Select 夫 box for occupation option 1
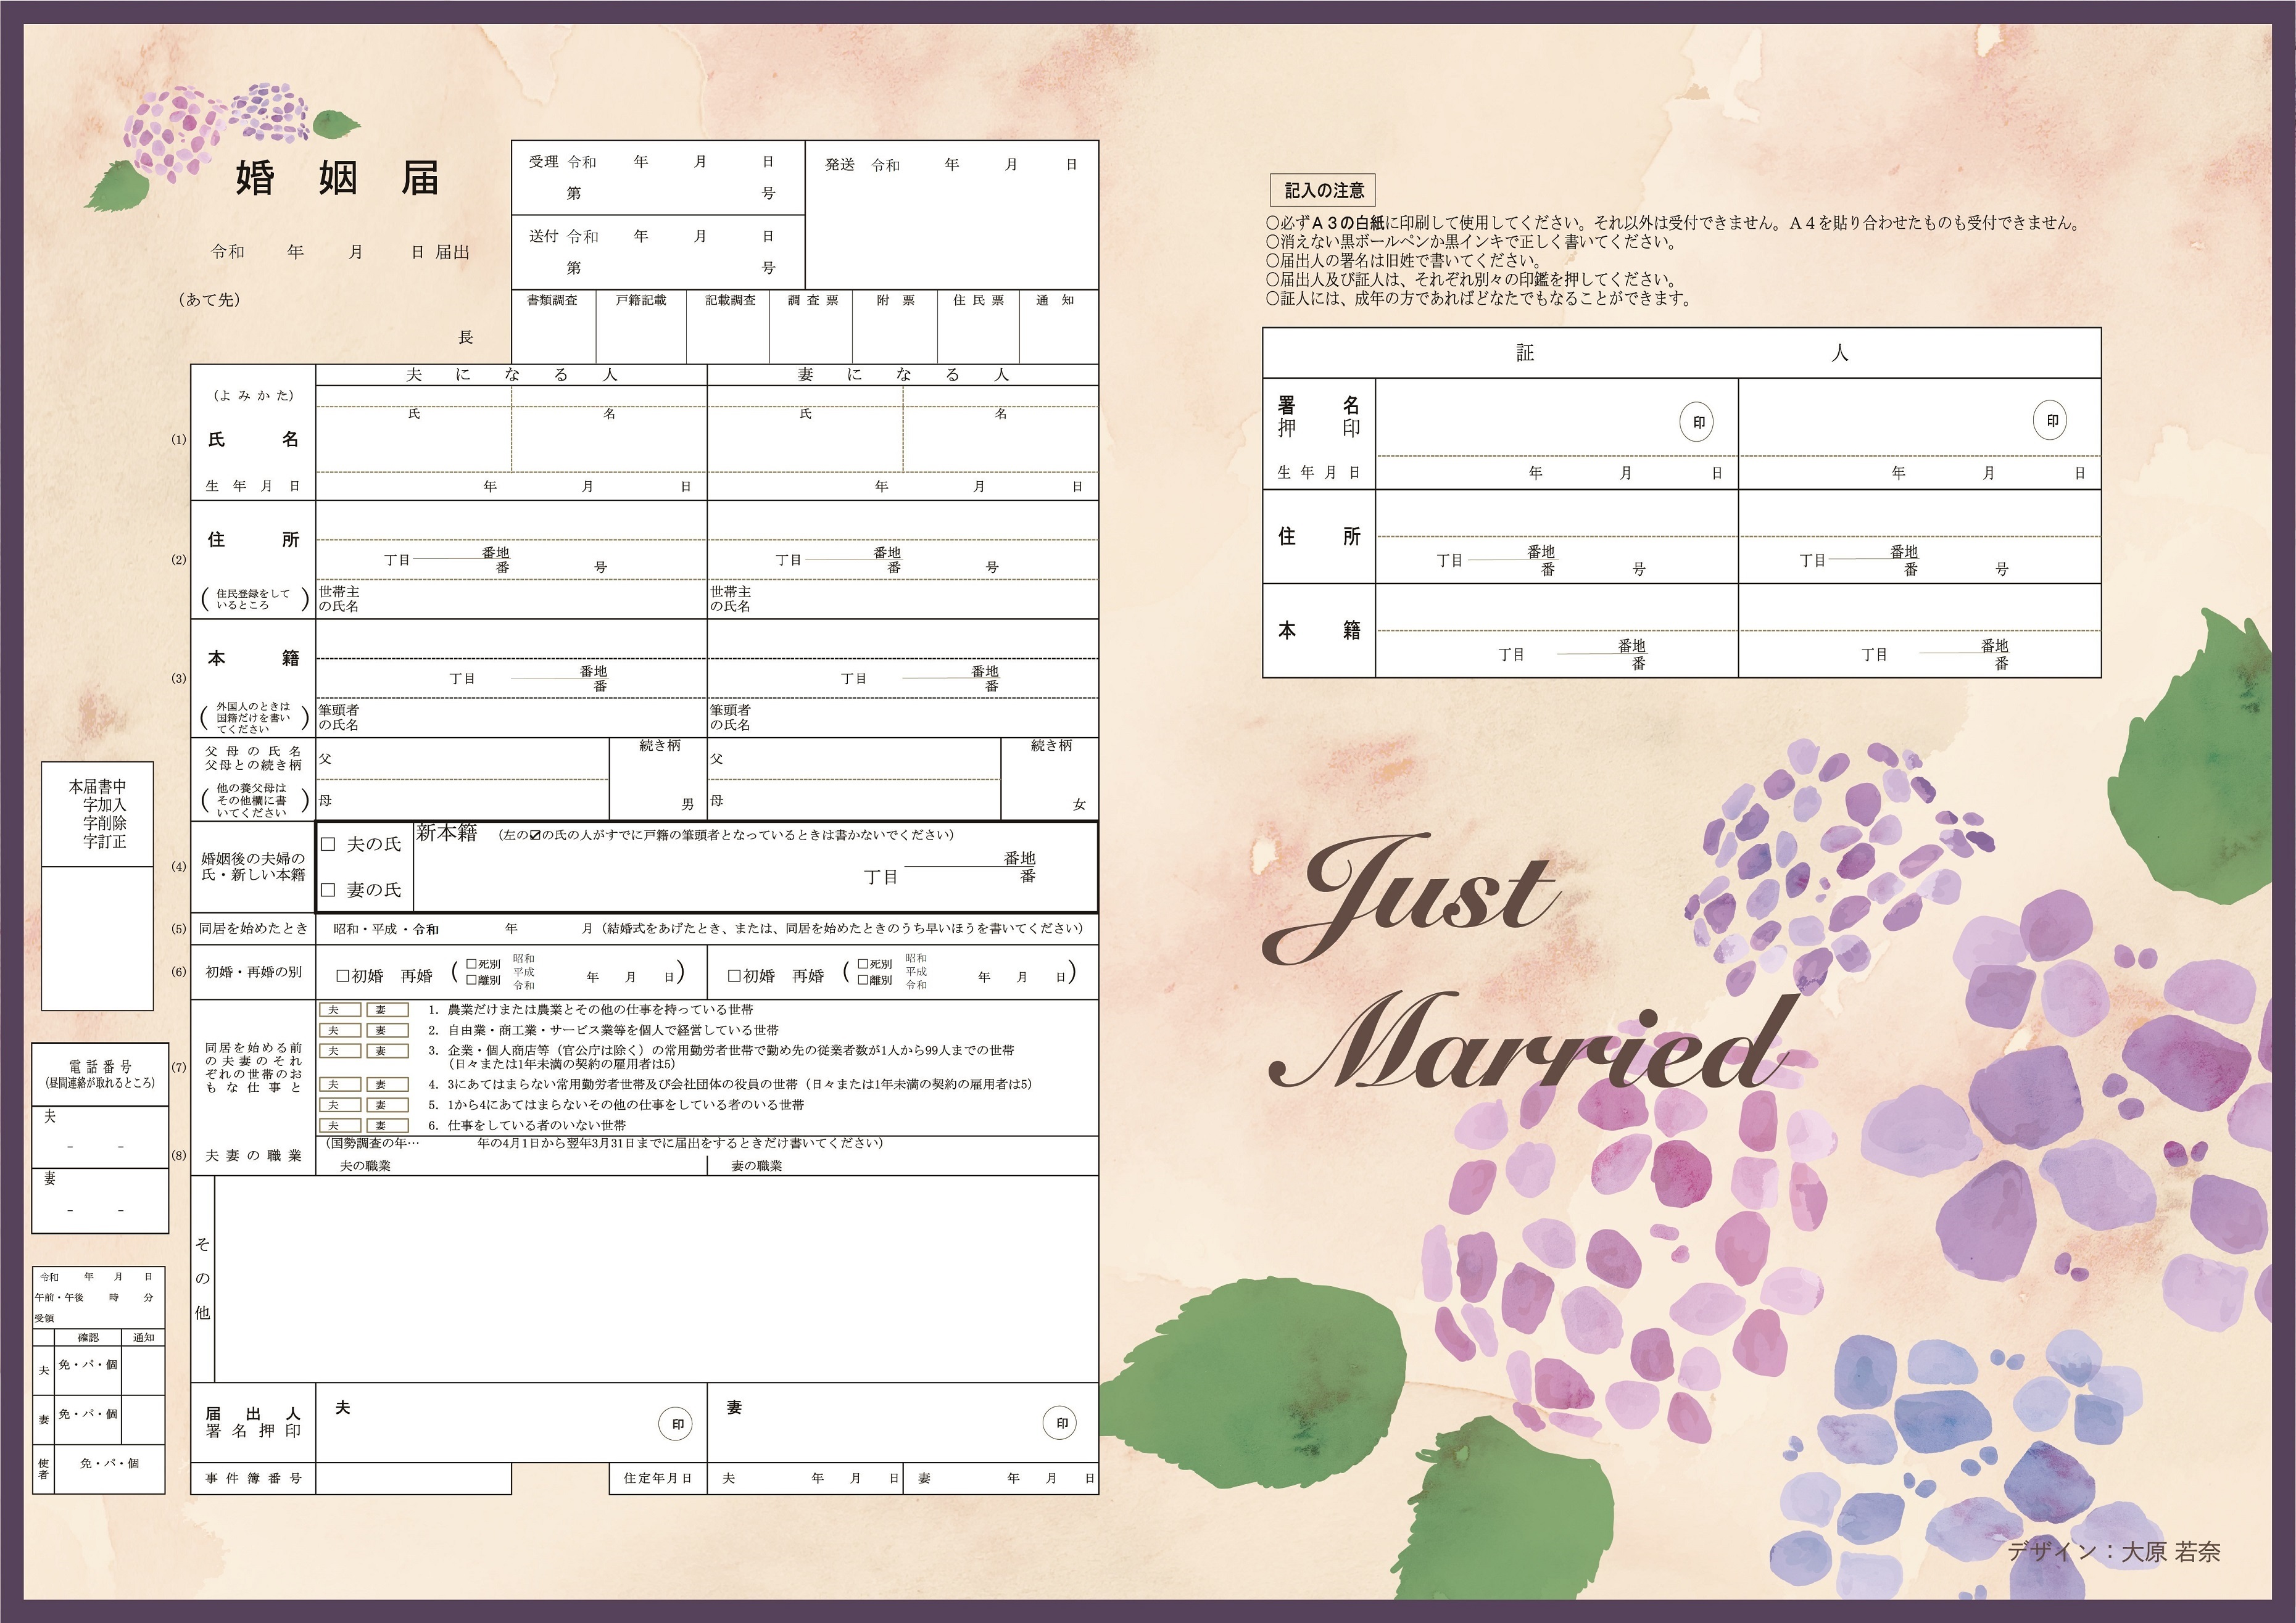Image resolution: width=2296 pixels, height=1623 pixels. tap(339, 1010)
